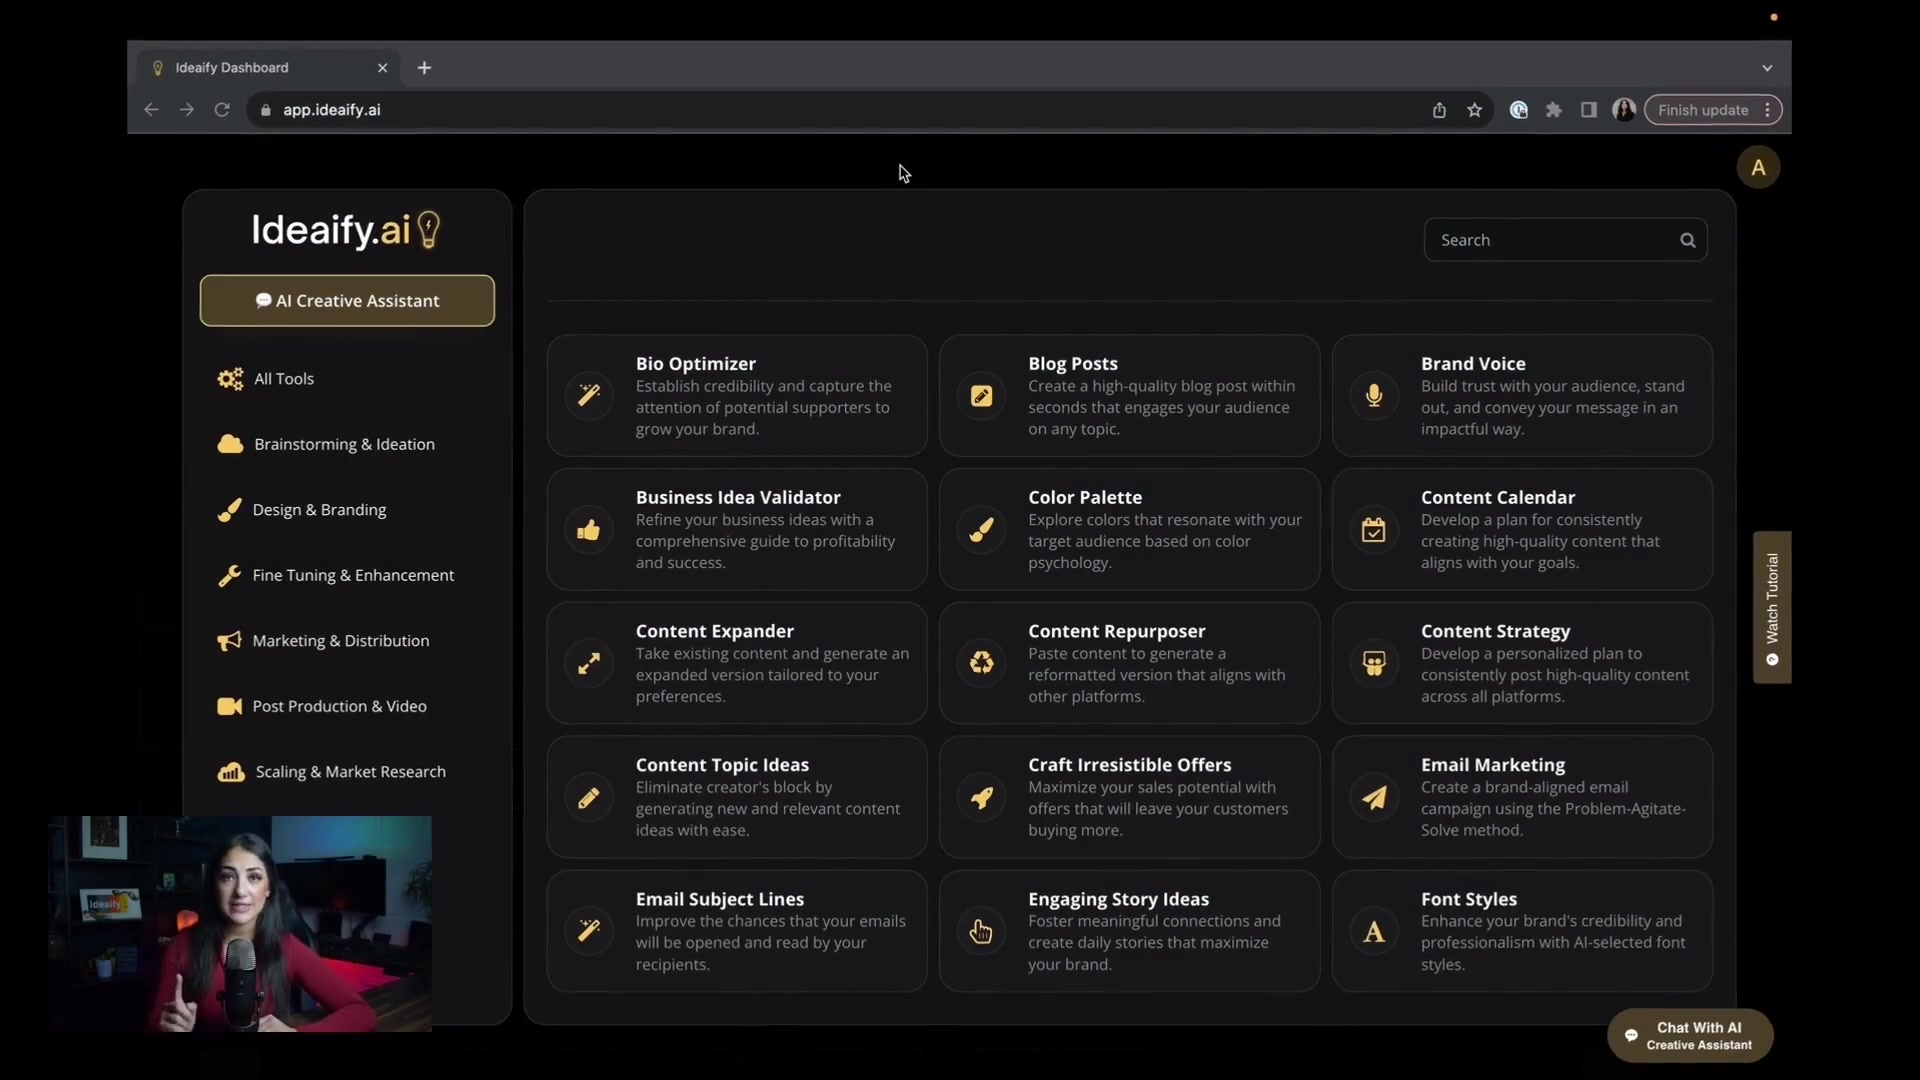Click the Business Idea Validator thumbs-up icon

[x=589, y=529]
